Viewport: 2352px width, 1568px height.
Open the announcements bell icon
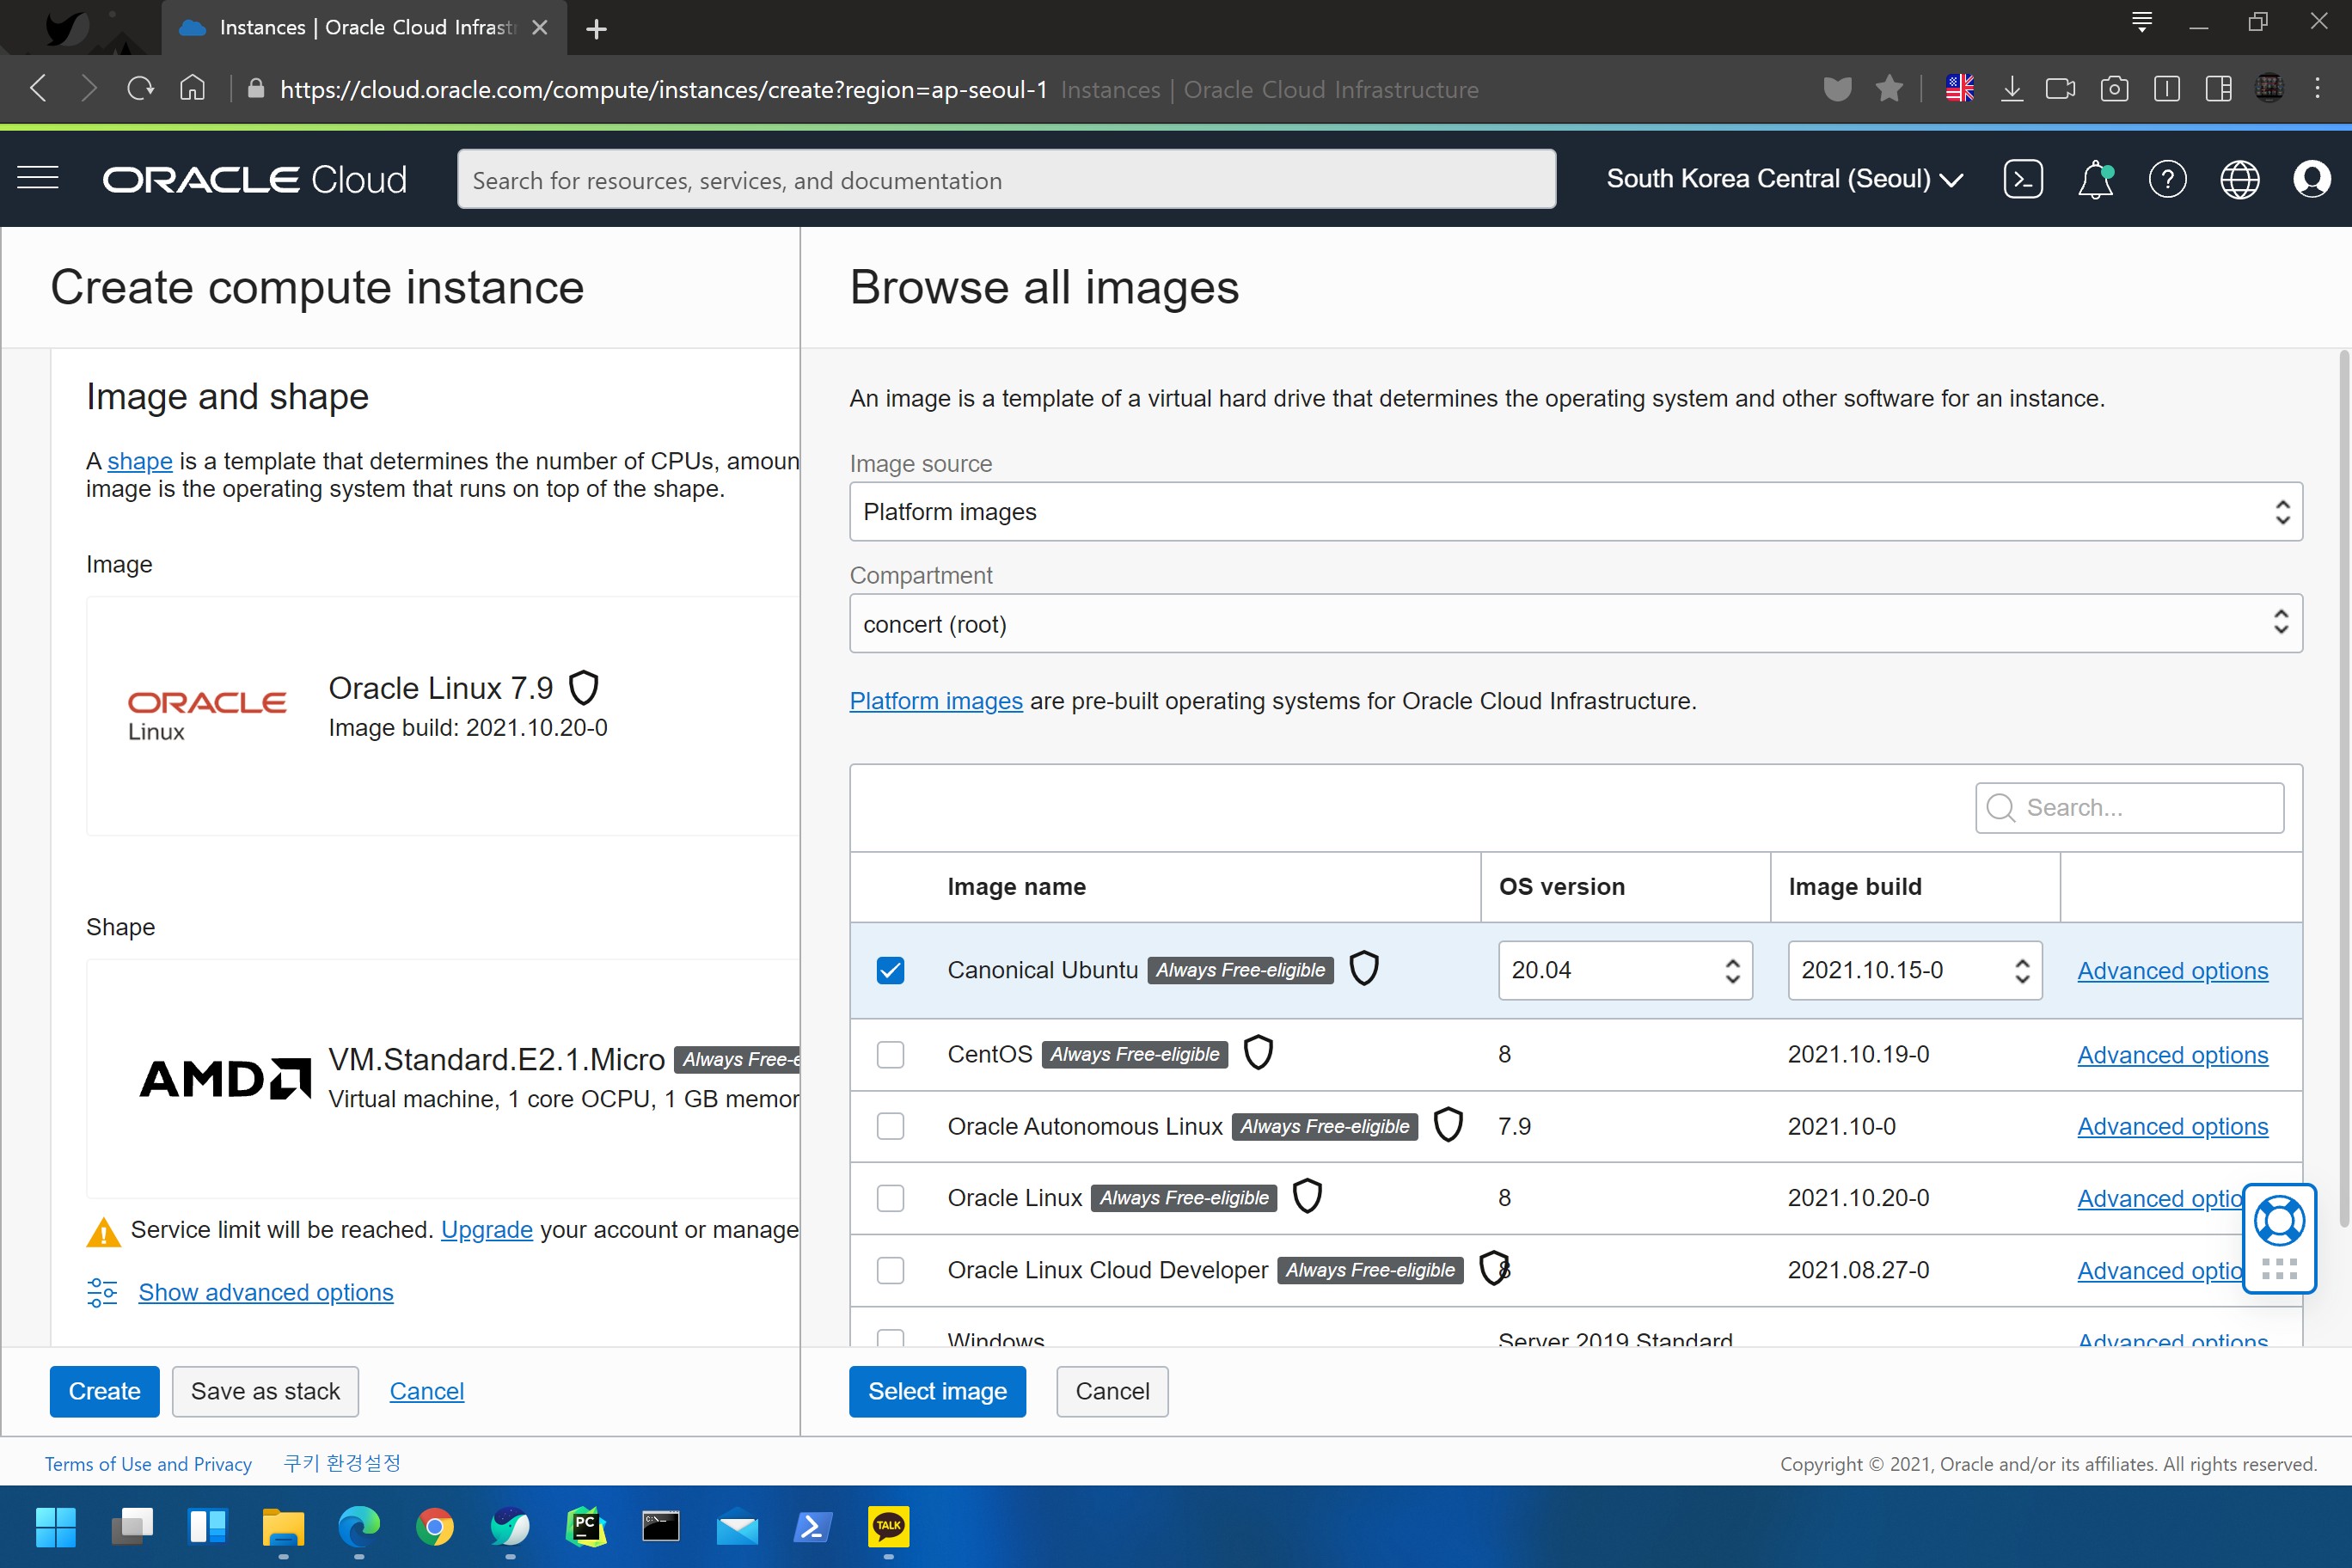point(2095,180)
